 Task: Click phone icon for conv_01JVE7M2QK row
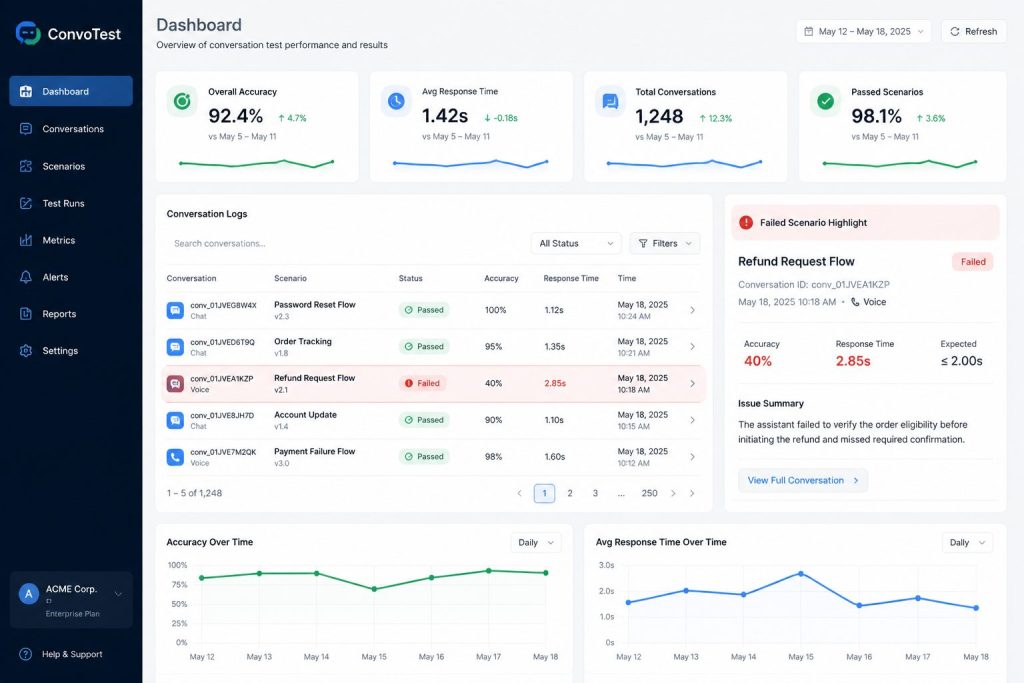[175, 456]
